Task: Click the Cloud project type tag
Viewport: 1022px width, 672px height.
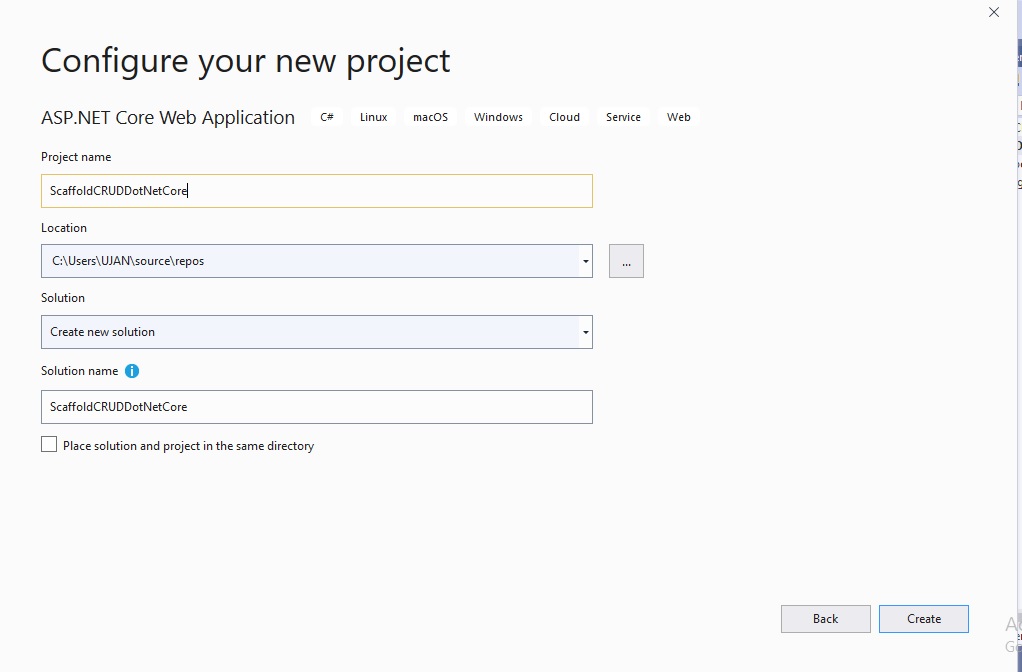Action: (x=564, y=117)
